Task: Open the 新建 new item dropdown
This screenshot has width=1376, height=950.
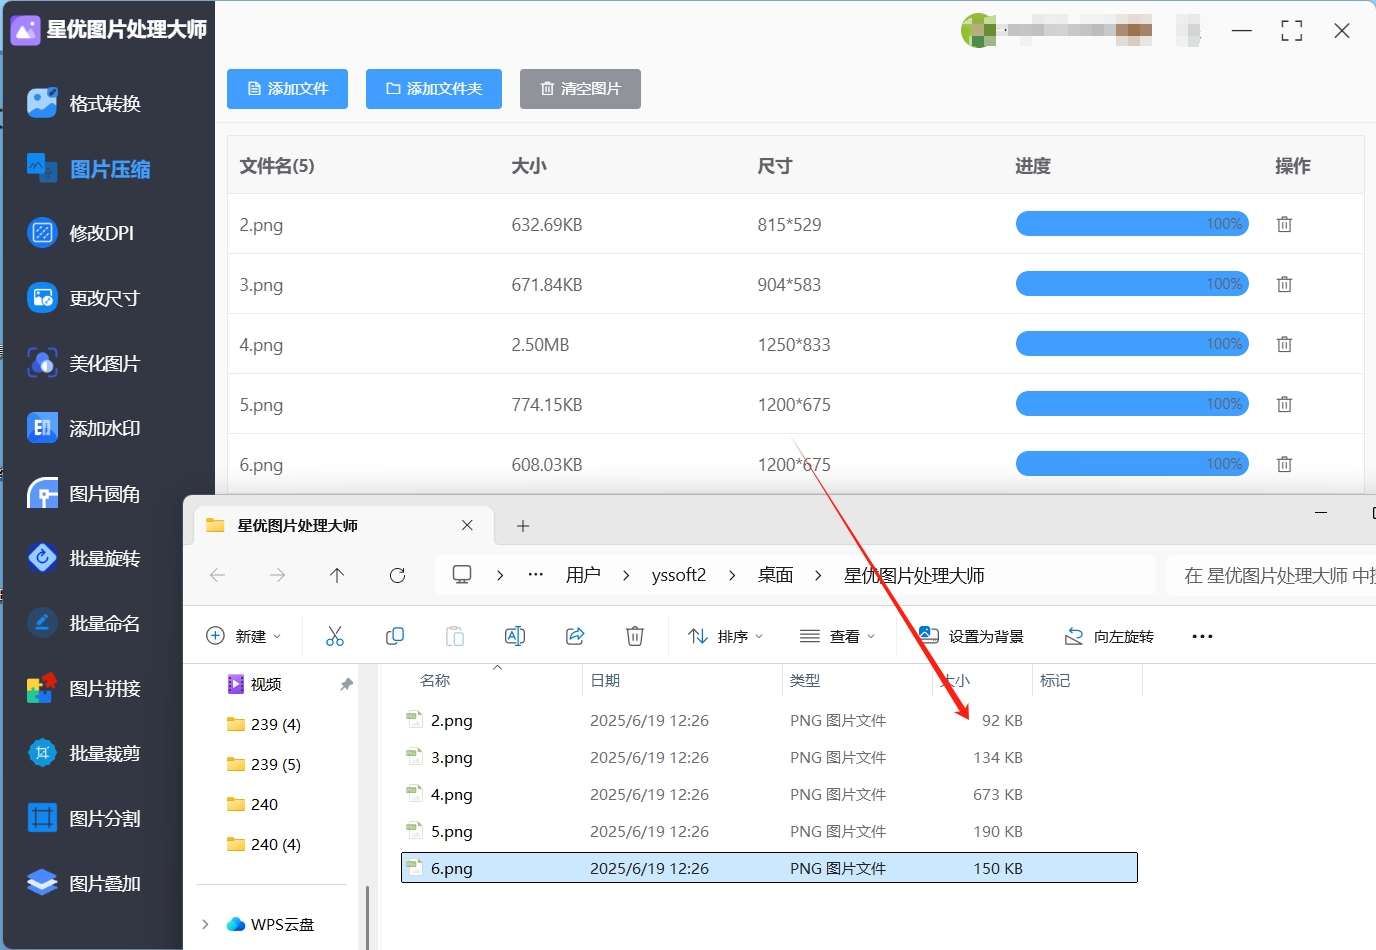Action: click(x=243, y=636)
